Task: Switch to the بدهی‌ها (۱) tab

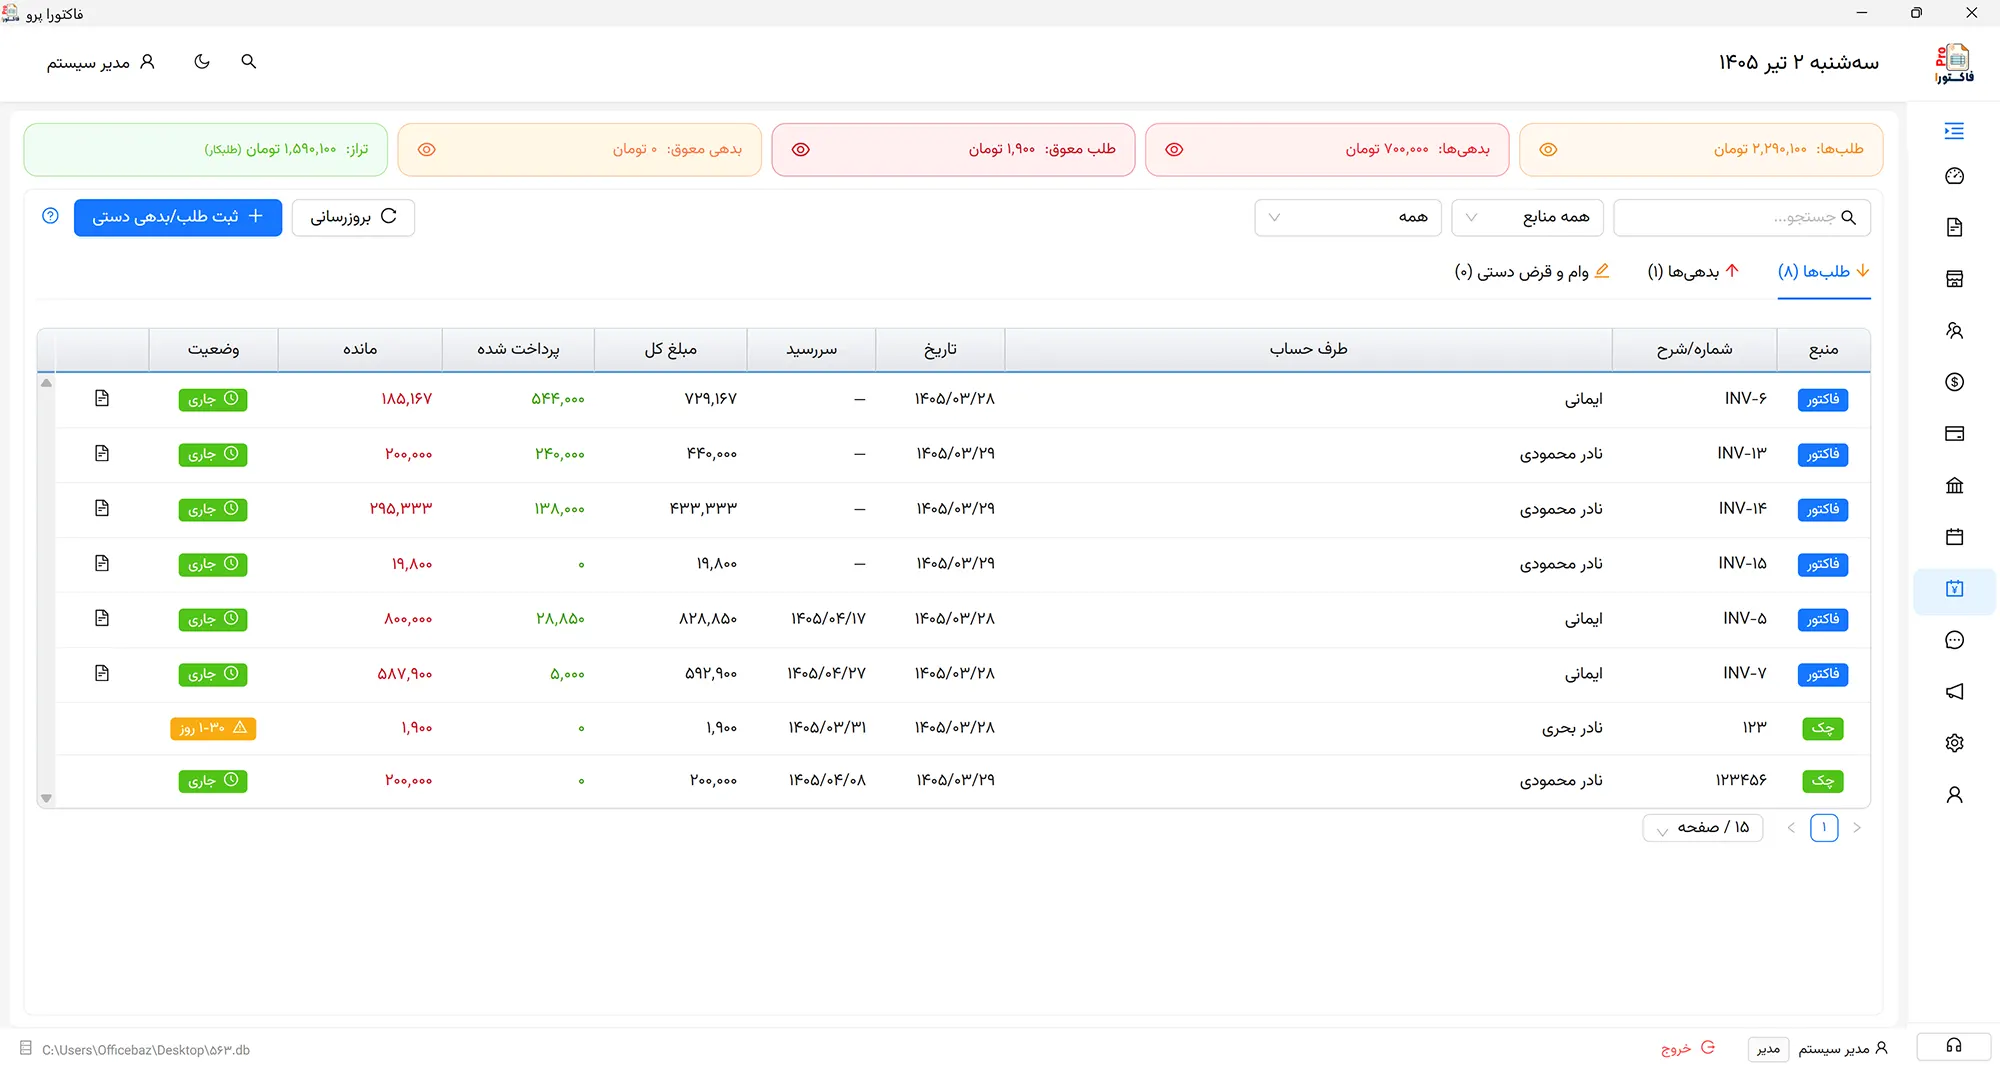Action: (1694, 272)
